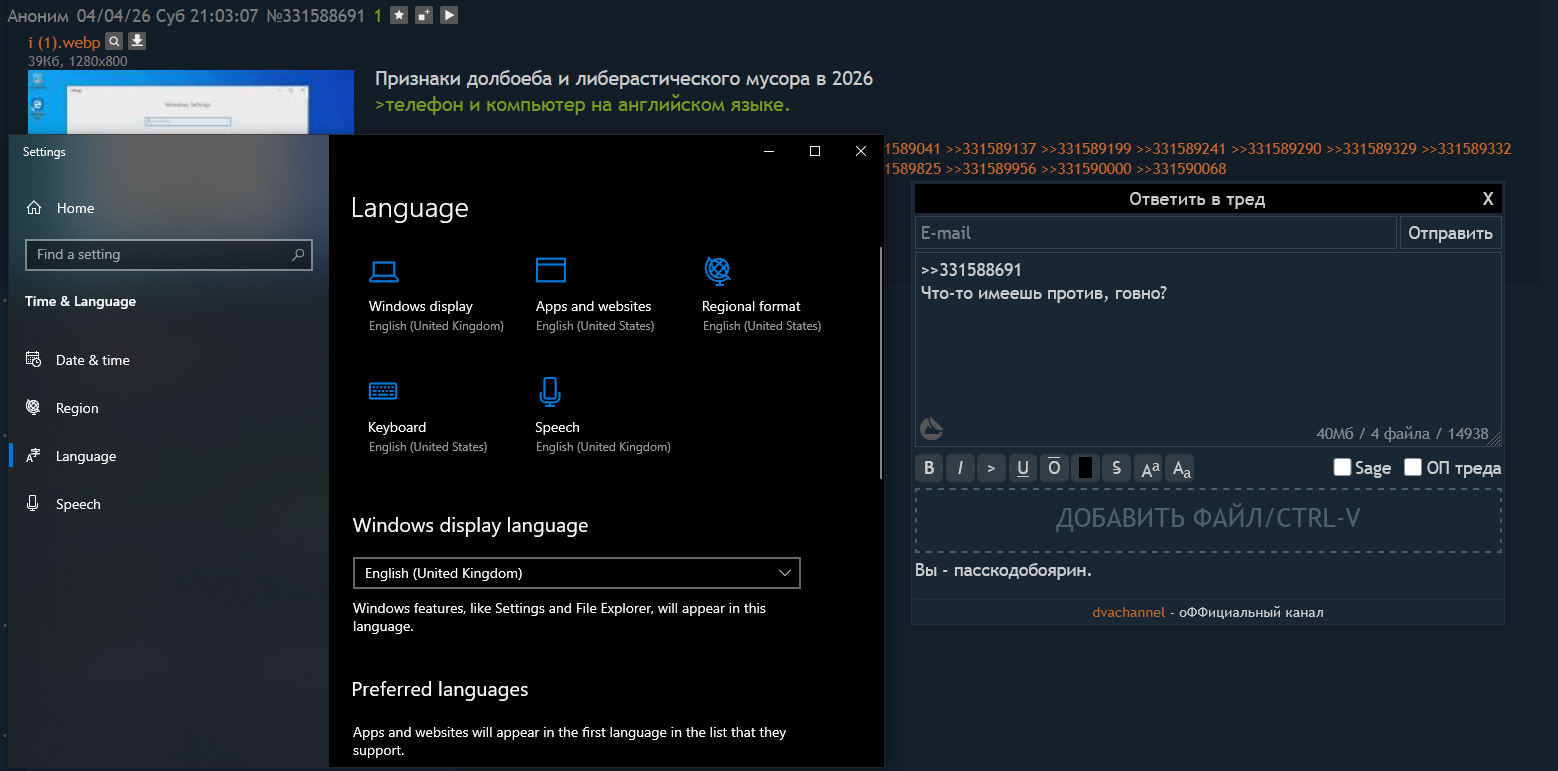Tick the ОП треда checkbox

click(x=1413, y=467)
